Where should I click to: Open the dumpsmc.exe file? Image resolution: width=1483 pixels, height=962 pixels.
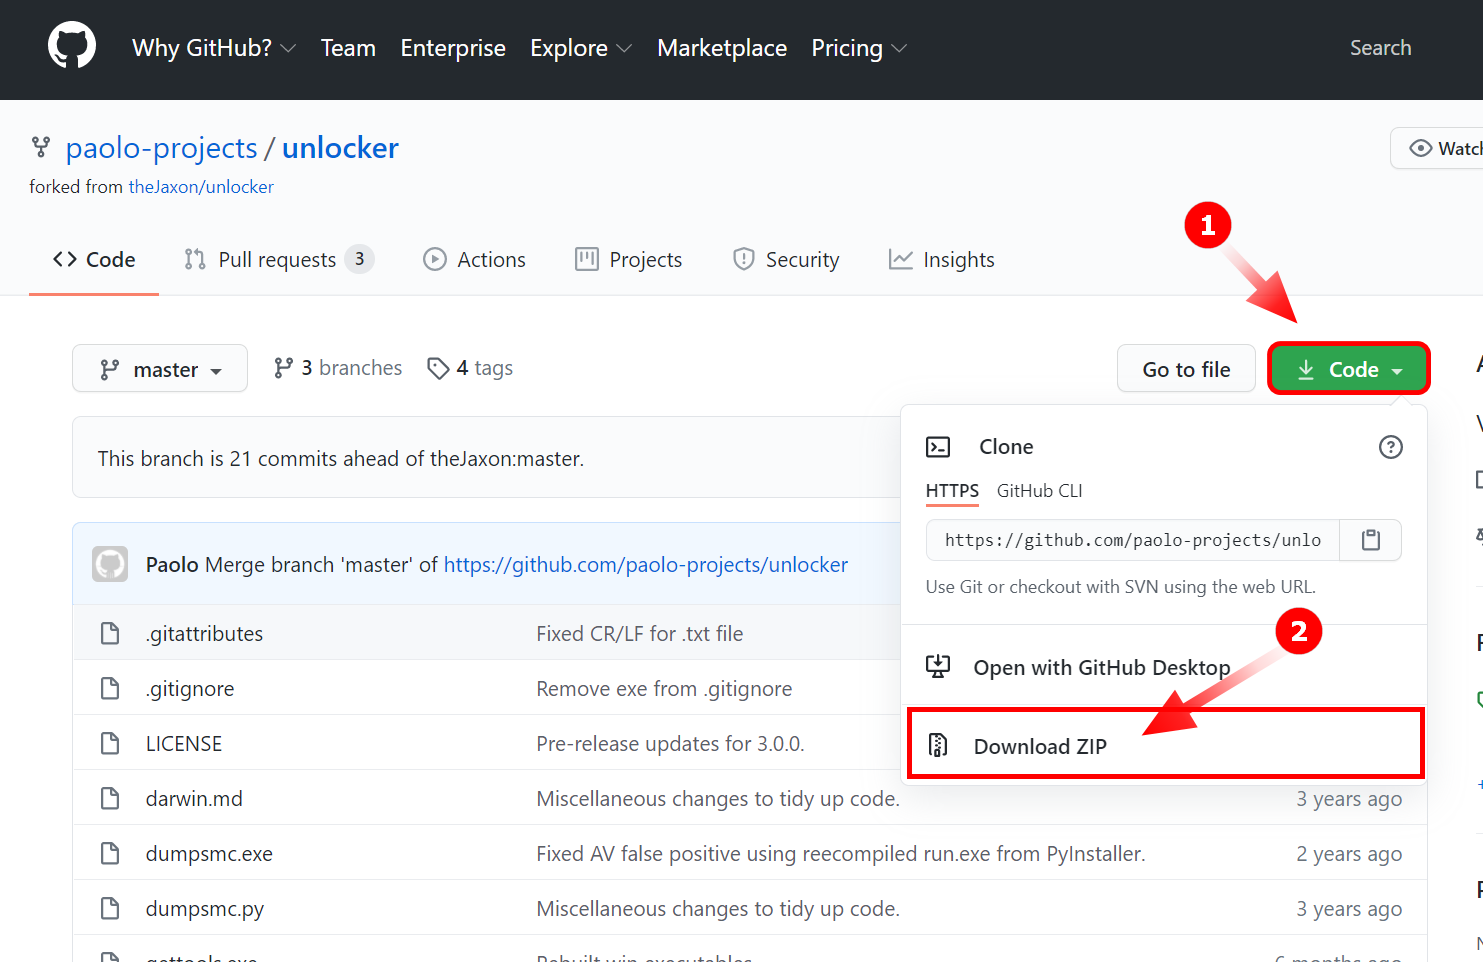(209, 854)
